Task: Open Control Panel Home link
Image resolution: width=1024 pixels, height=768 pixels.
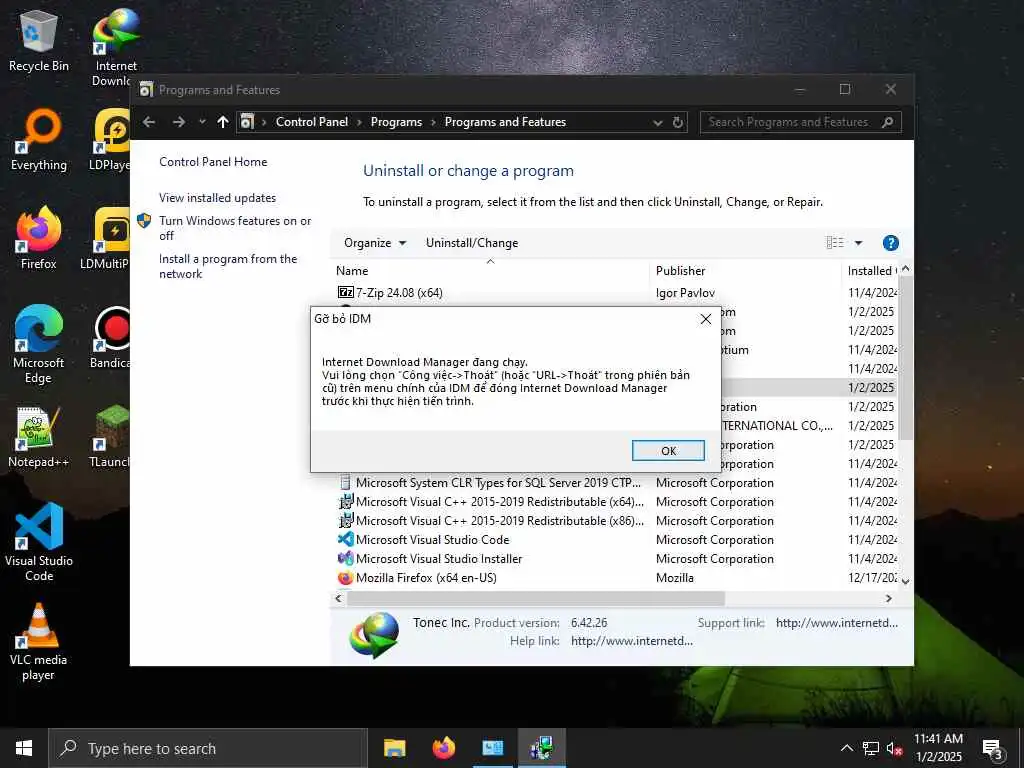Action: tap(213, 162)
